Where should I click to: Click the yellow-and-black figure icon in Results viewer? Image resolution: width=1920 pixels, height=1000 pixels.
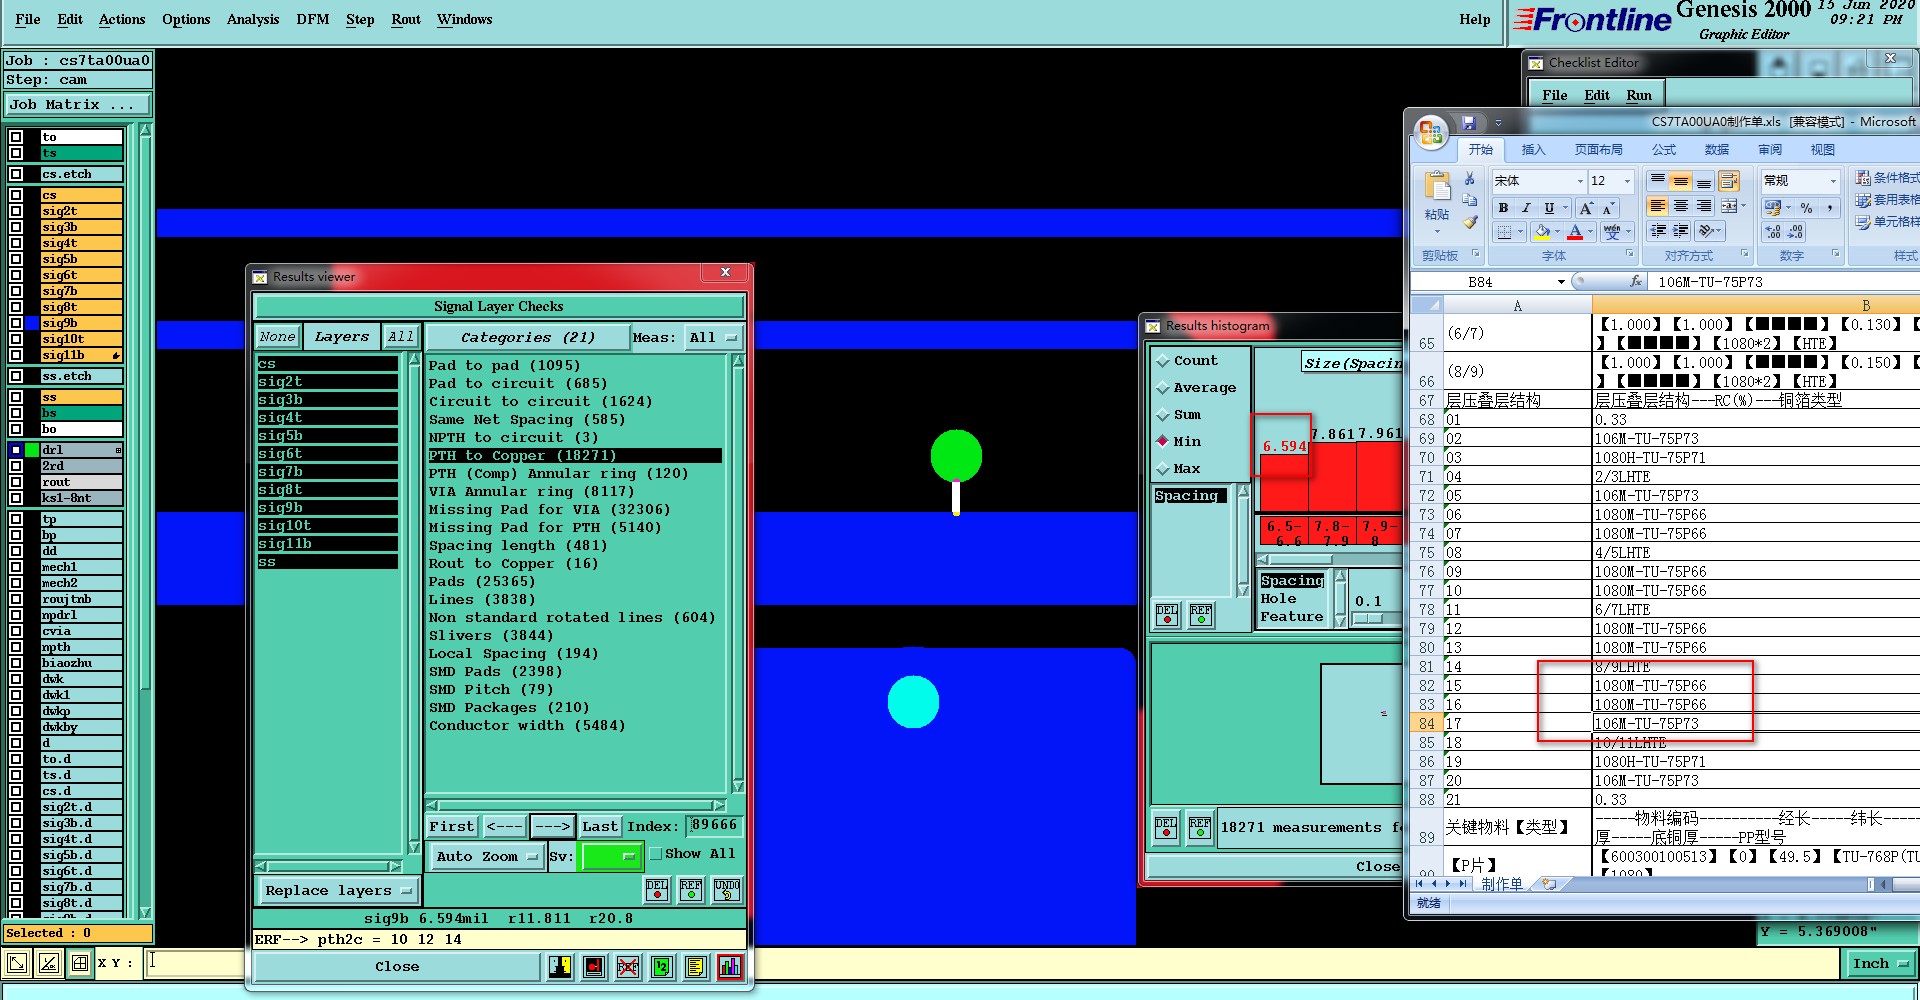point(560,967)
